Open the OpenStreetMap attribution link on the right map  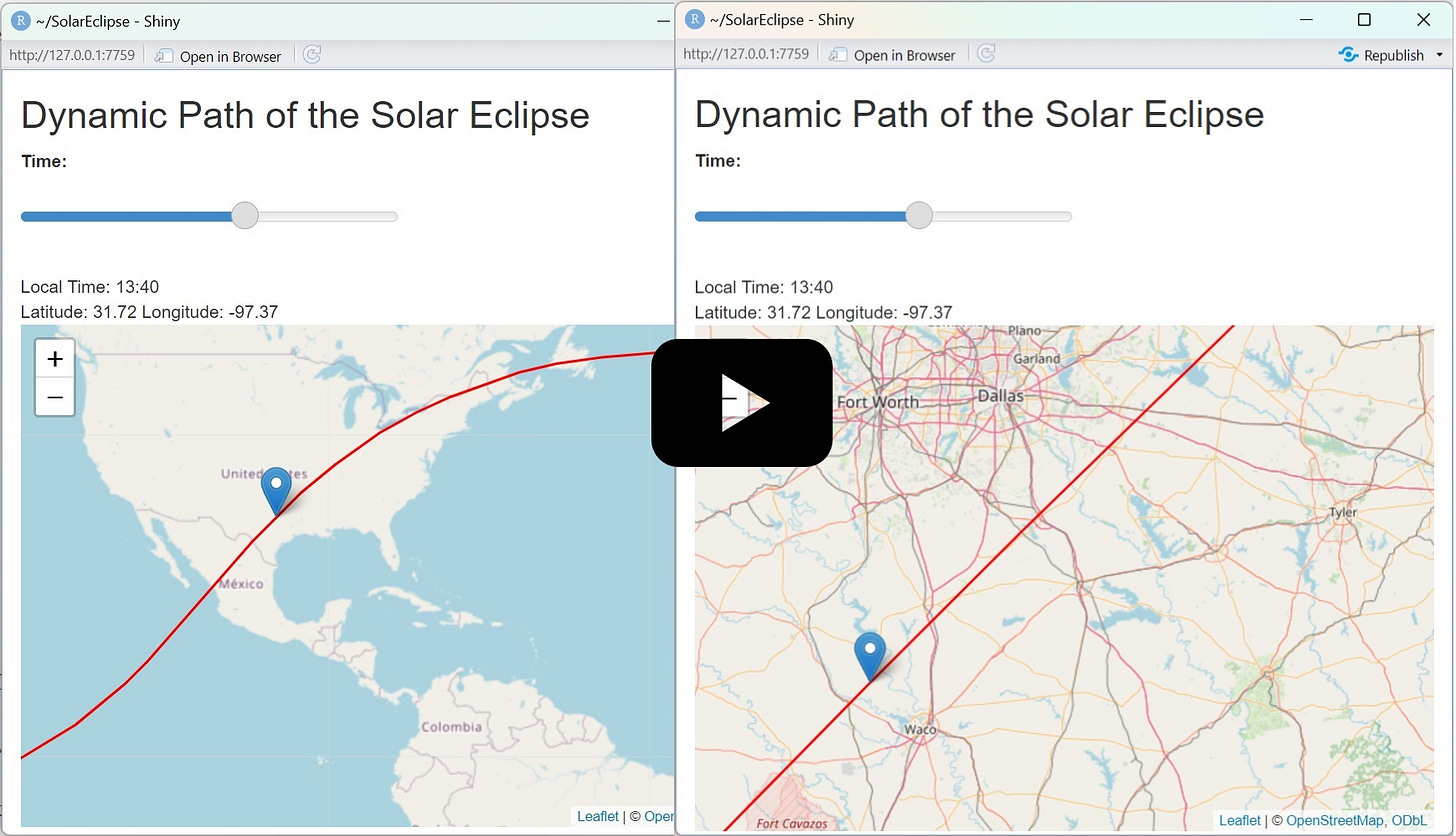point(1335,821)
